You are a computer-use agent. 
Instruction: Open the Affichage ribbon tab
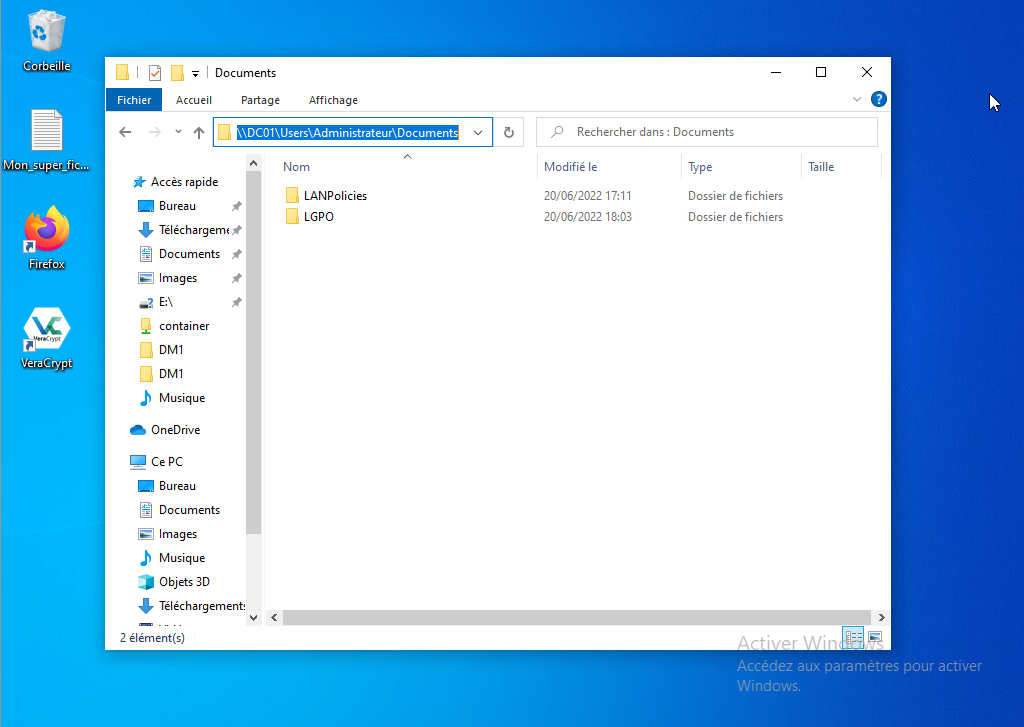tap(333, 100)
